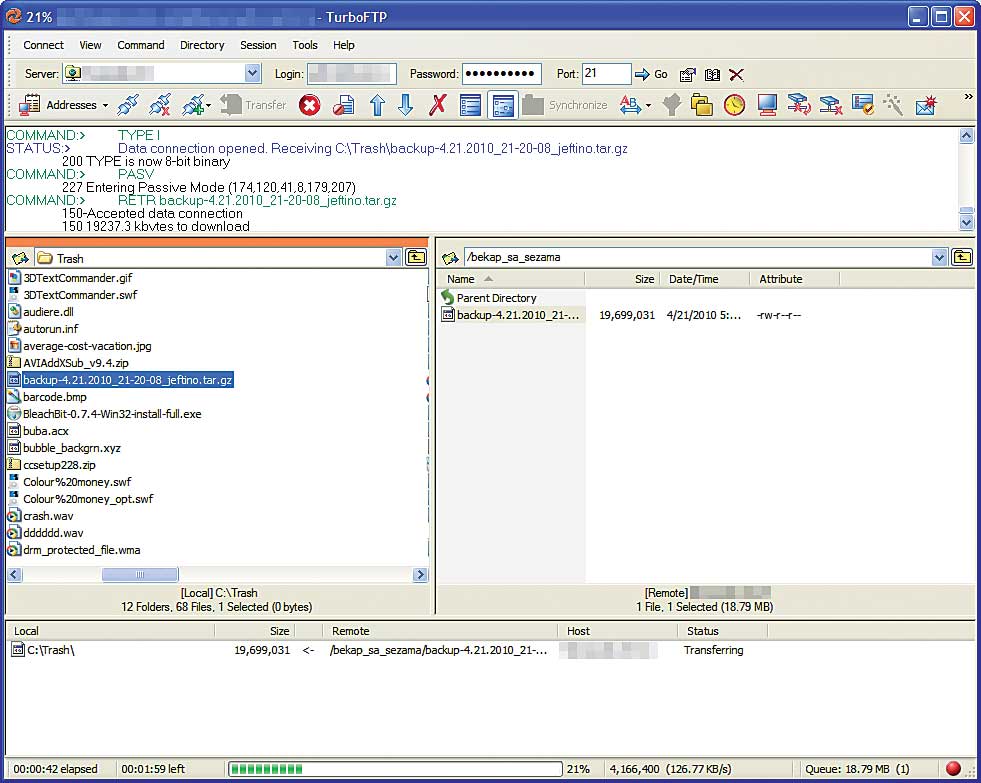This screenshot has height=783, width=981.
Task: Open the View menu
Action: (x=90, y=45)
